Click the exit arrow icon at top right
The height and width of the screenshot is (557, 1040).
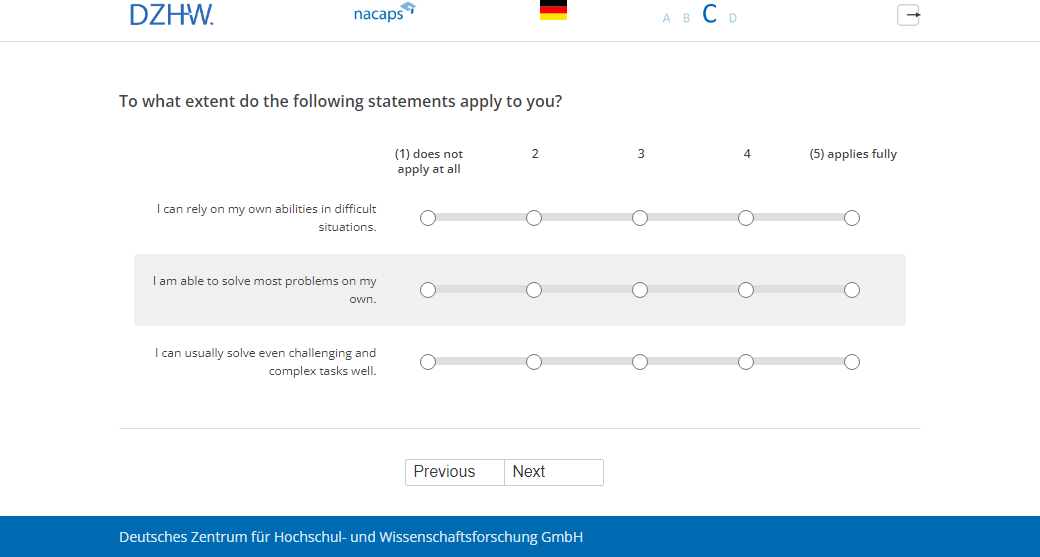pyautogui.click(x=908, y=15)
